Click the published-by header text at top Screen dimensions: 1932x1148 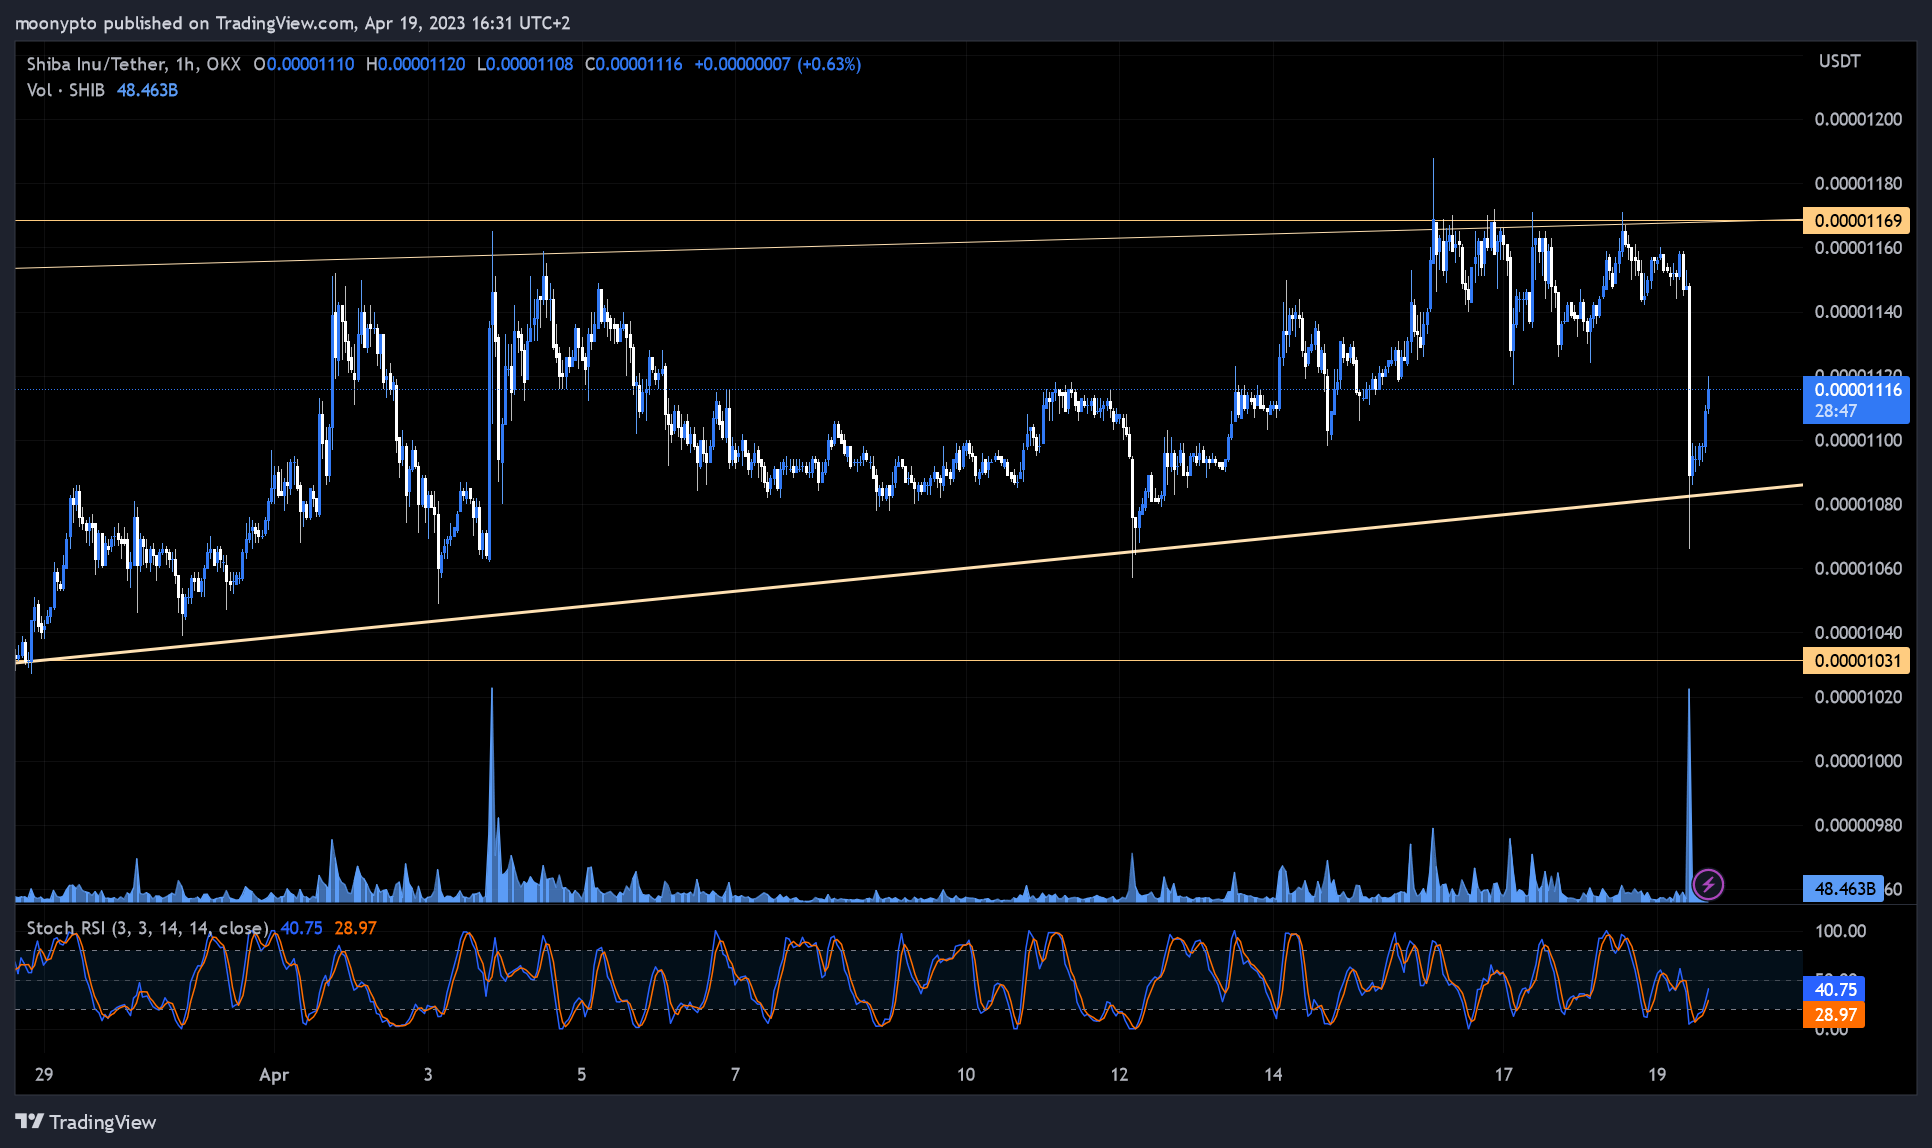293,22
